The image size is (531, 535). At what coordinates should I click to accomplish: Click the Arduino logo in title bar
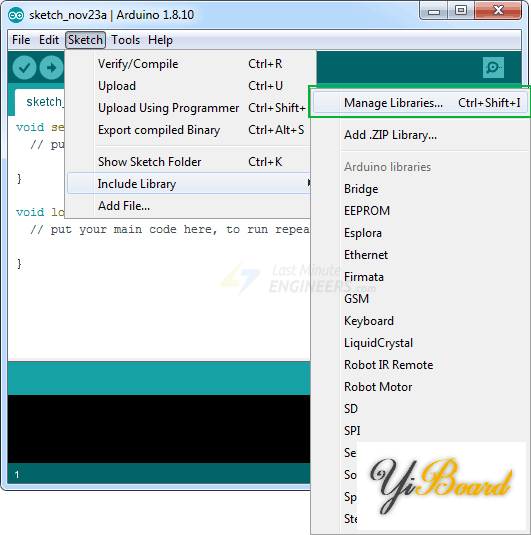[16, 15]
